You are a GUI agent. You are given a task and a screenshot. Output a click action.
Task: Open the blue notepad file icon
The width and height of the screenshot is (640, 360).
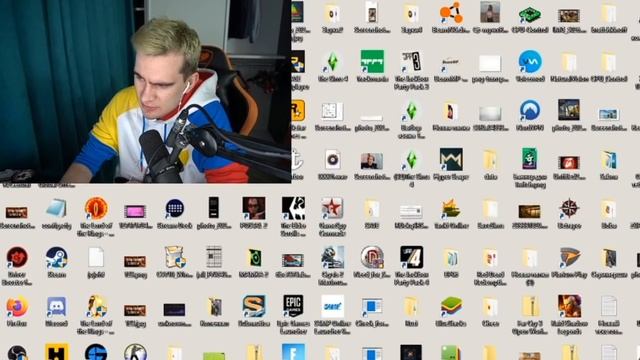56,209
